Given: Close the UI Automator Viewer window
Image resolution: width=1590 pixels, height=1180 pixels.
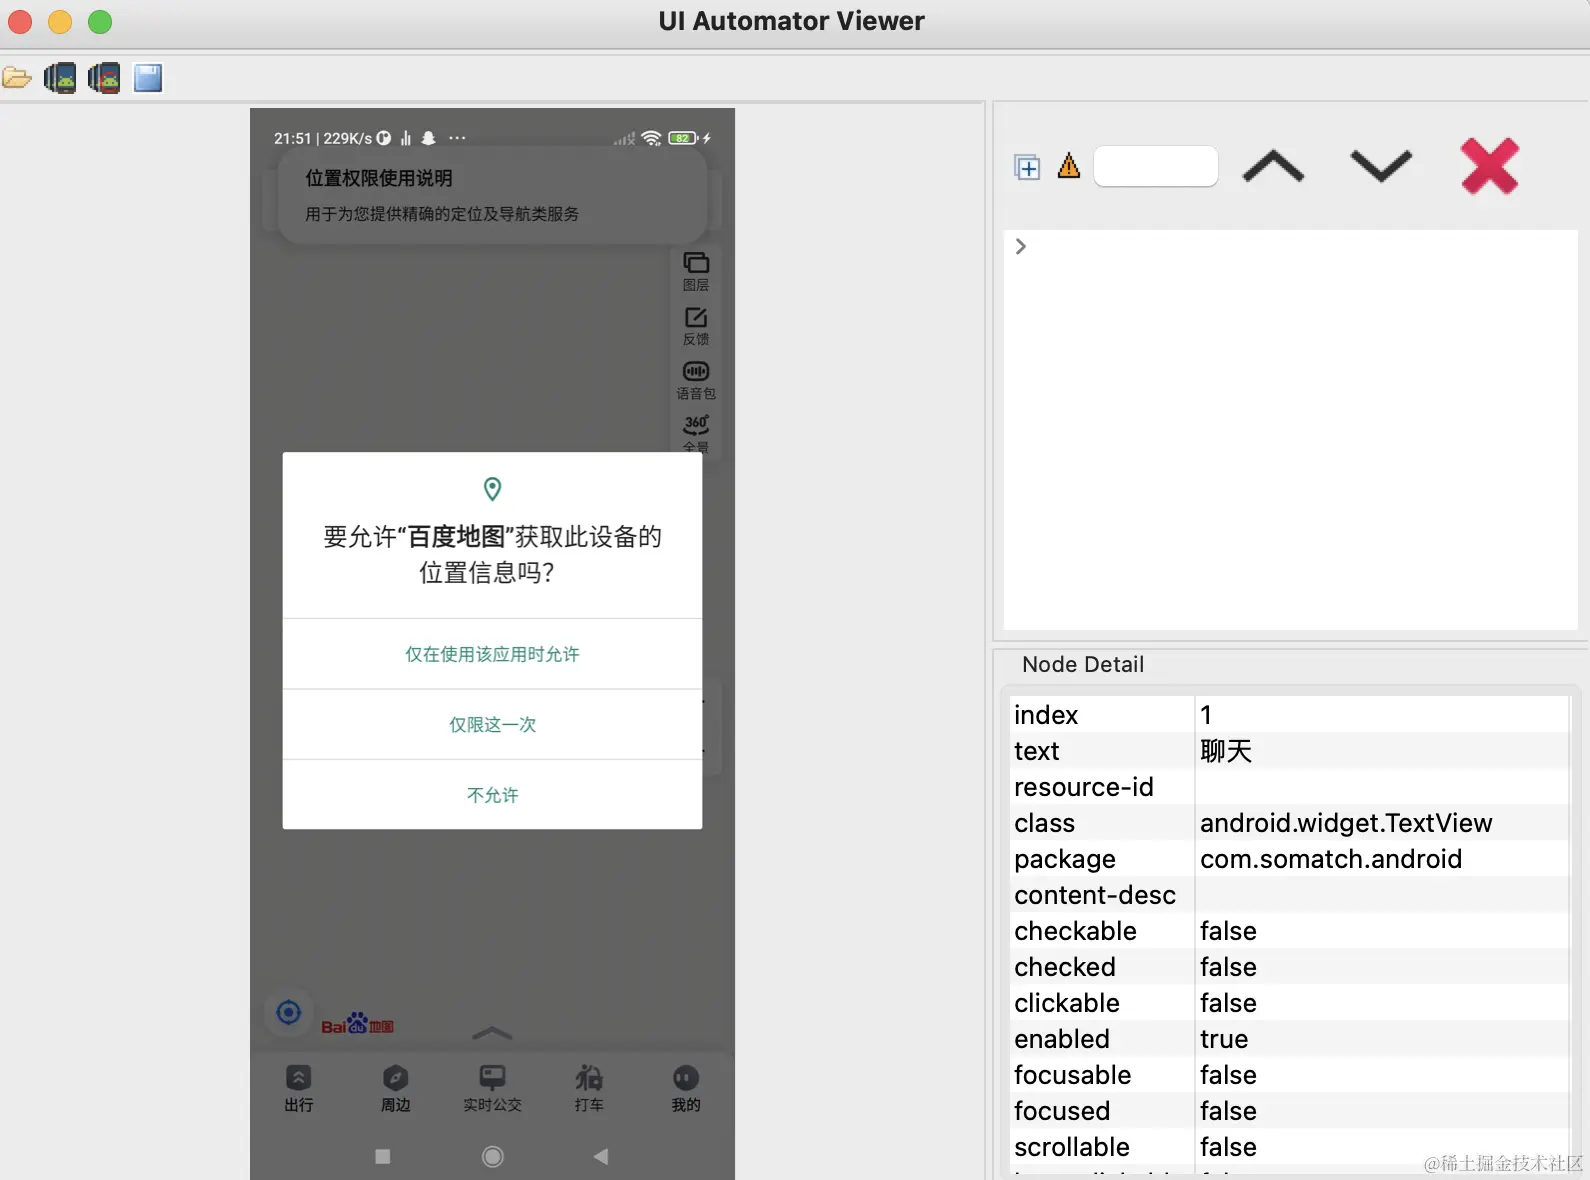Looking at the screenshot, I should click(x=20, y=21).
